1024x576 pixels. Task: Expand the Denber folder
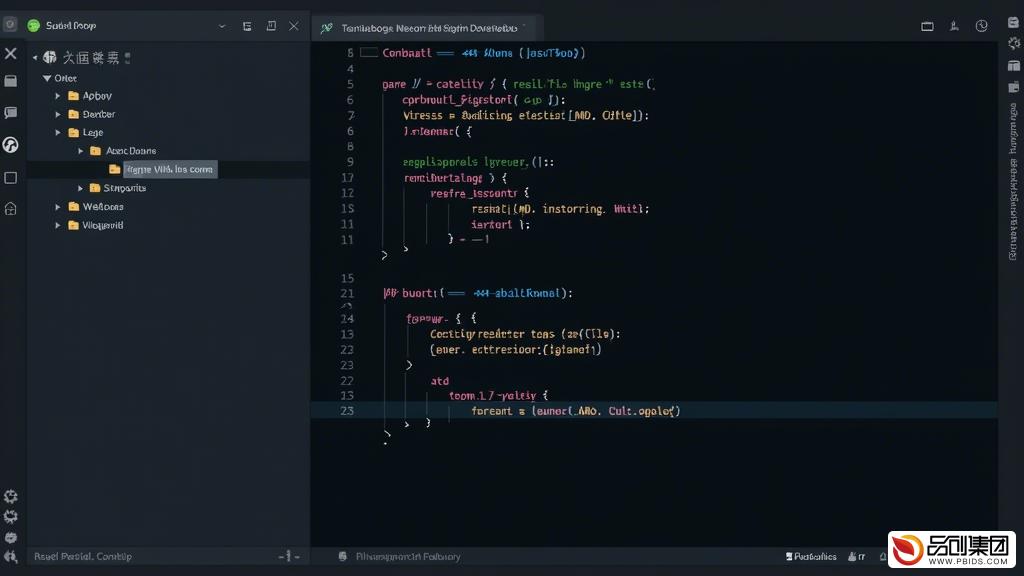[58, 114]
